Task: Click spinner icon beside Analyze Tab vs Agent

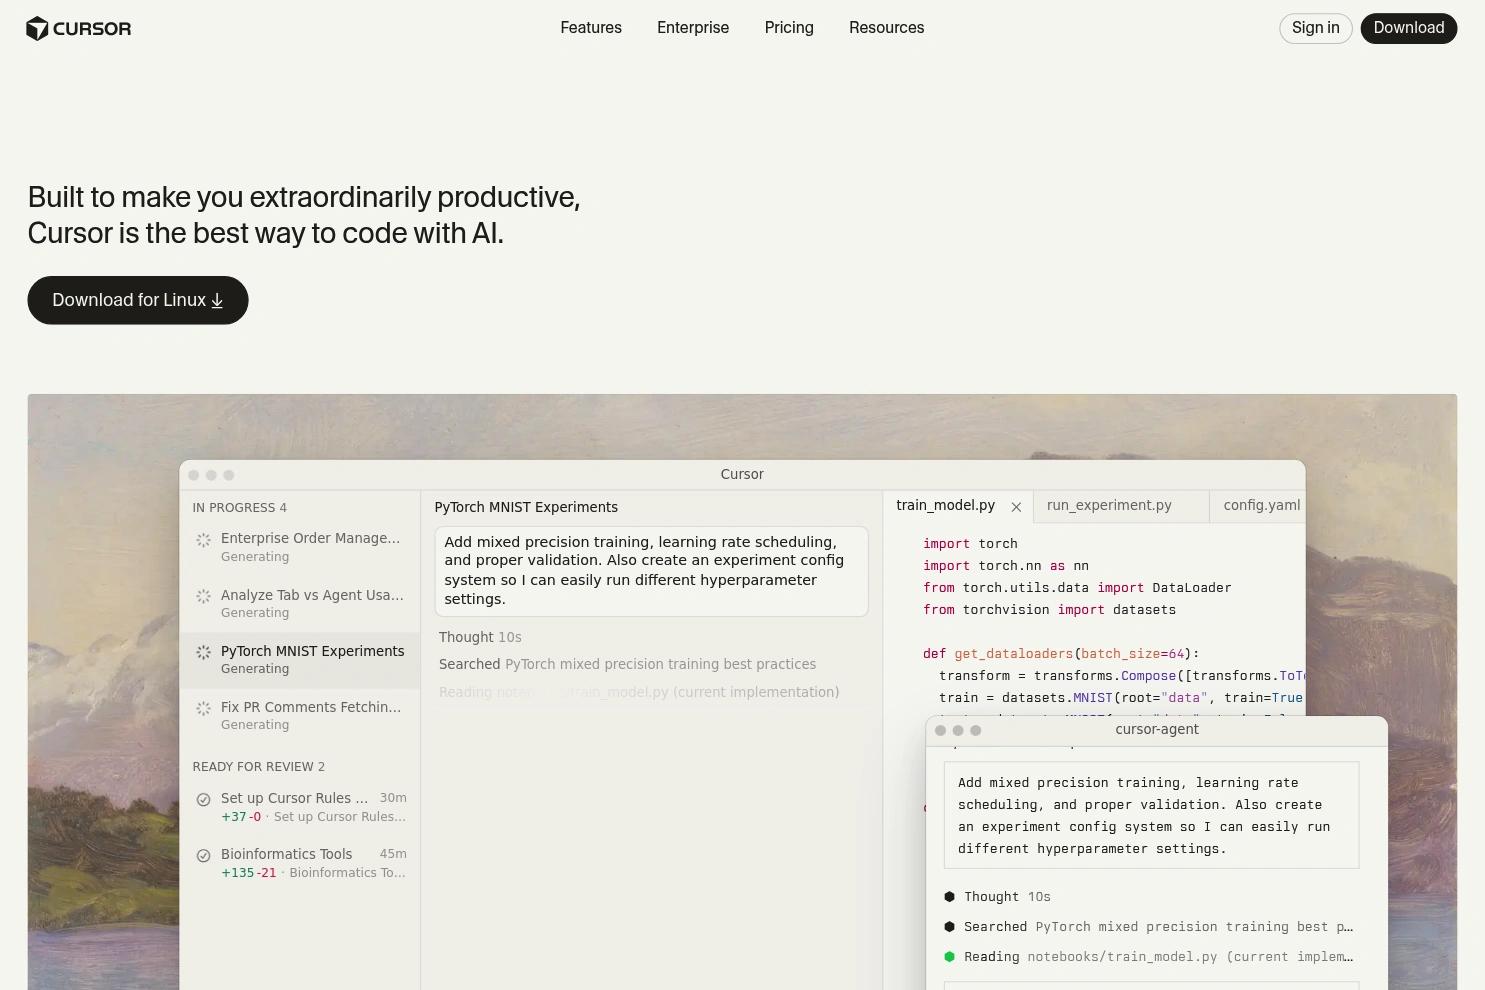Action: tap(203, 596)
